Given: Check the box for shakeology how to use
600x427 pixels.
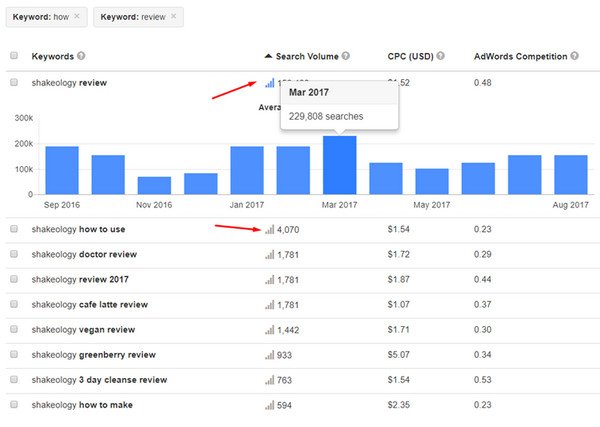Looking at the screenshot, I should [x=14, y=229].
